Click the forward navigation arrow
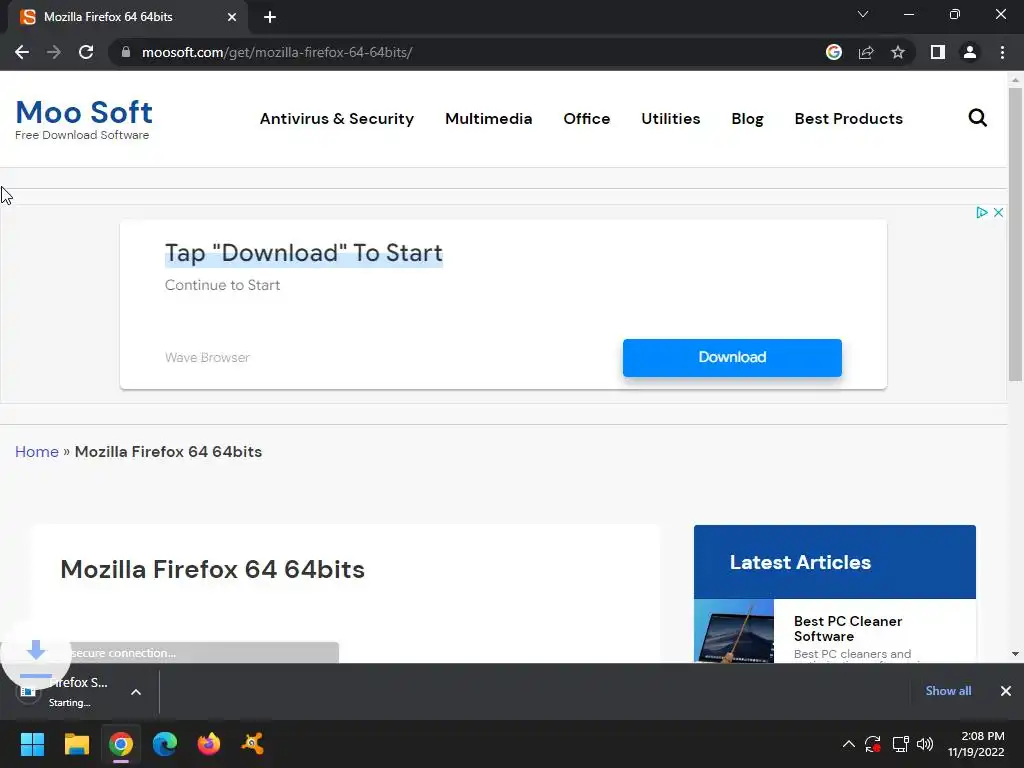The width and height of the screenshot is (1024, 768). coord(54,52)
